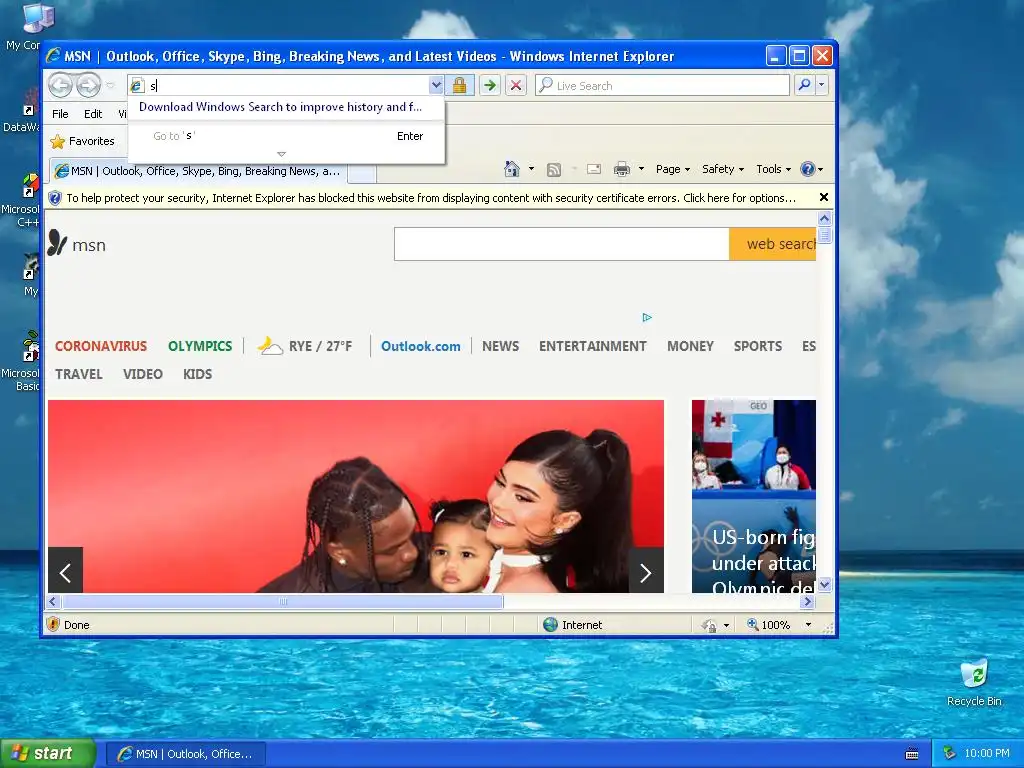Open the KIDS section link
The width and height of the screenshot is (1024, 768).
[197, 374]
